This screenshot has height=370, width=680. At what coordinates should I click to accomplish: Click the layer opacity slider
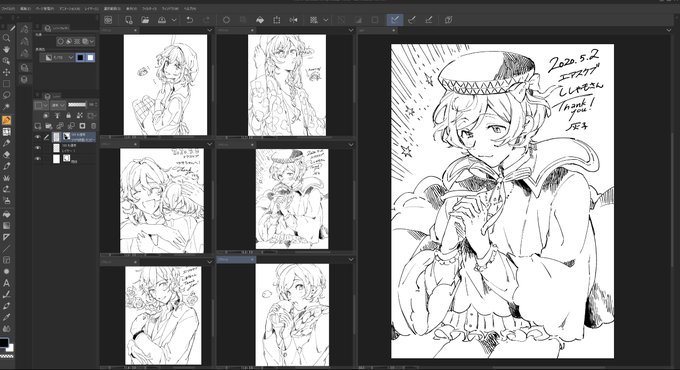tap(77, 105)
